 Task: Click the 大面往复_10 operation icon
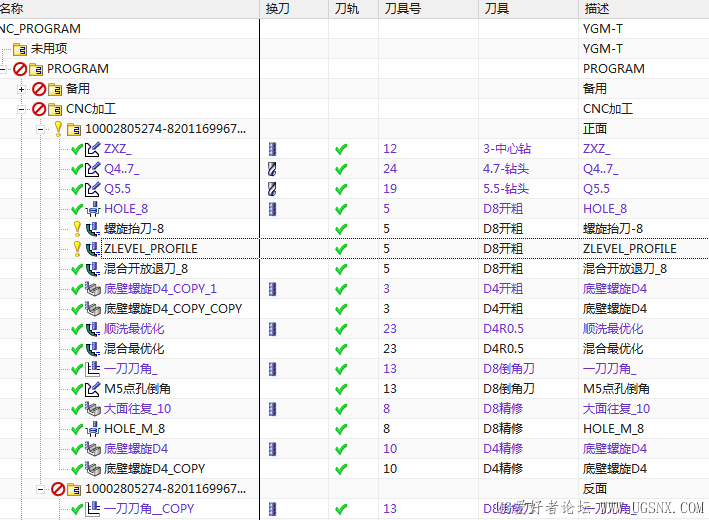point(93,409)
